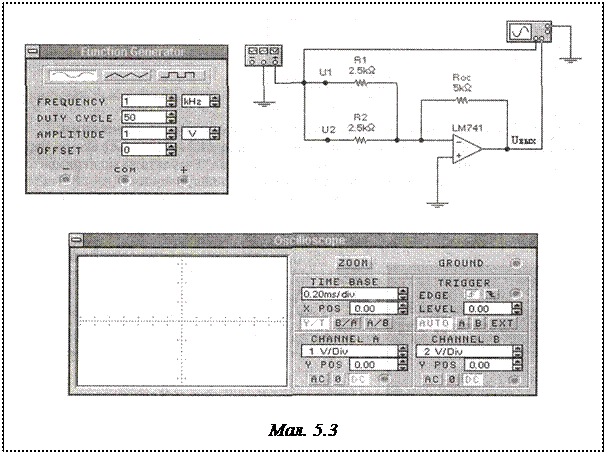The height and width of the screenshot is (454, 606).
Task: Click the amplitude value field
Action: [x=144, y=134]
